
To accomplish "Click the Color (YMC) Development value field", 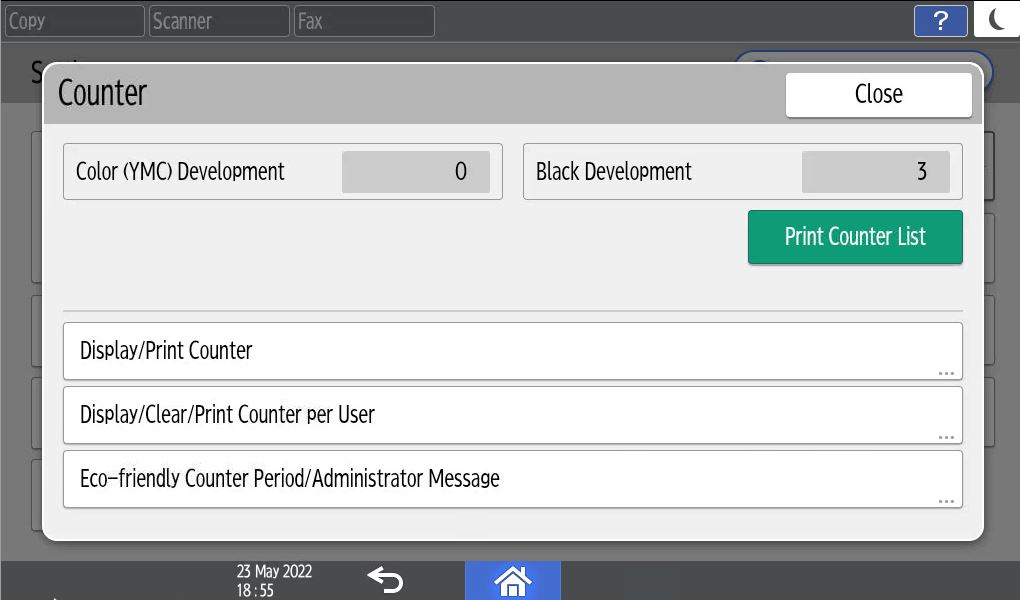I will 415,172.
